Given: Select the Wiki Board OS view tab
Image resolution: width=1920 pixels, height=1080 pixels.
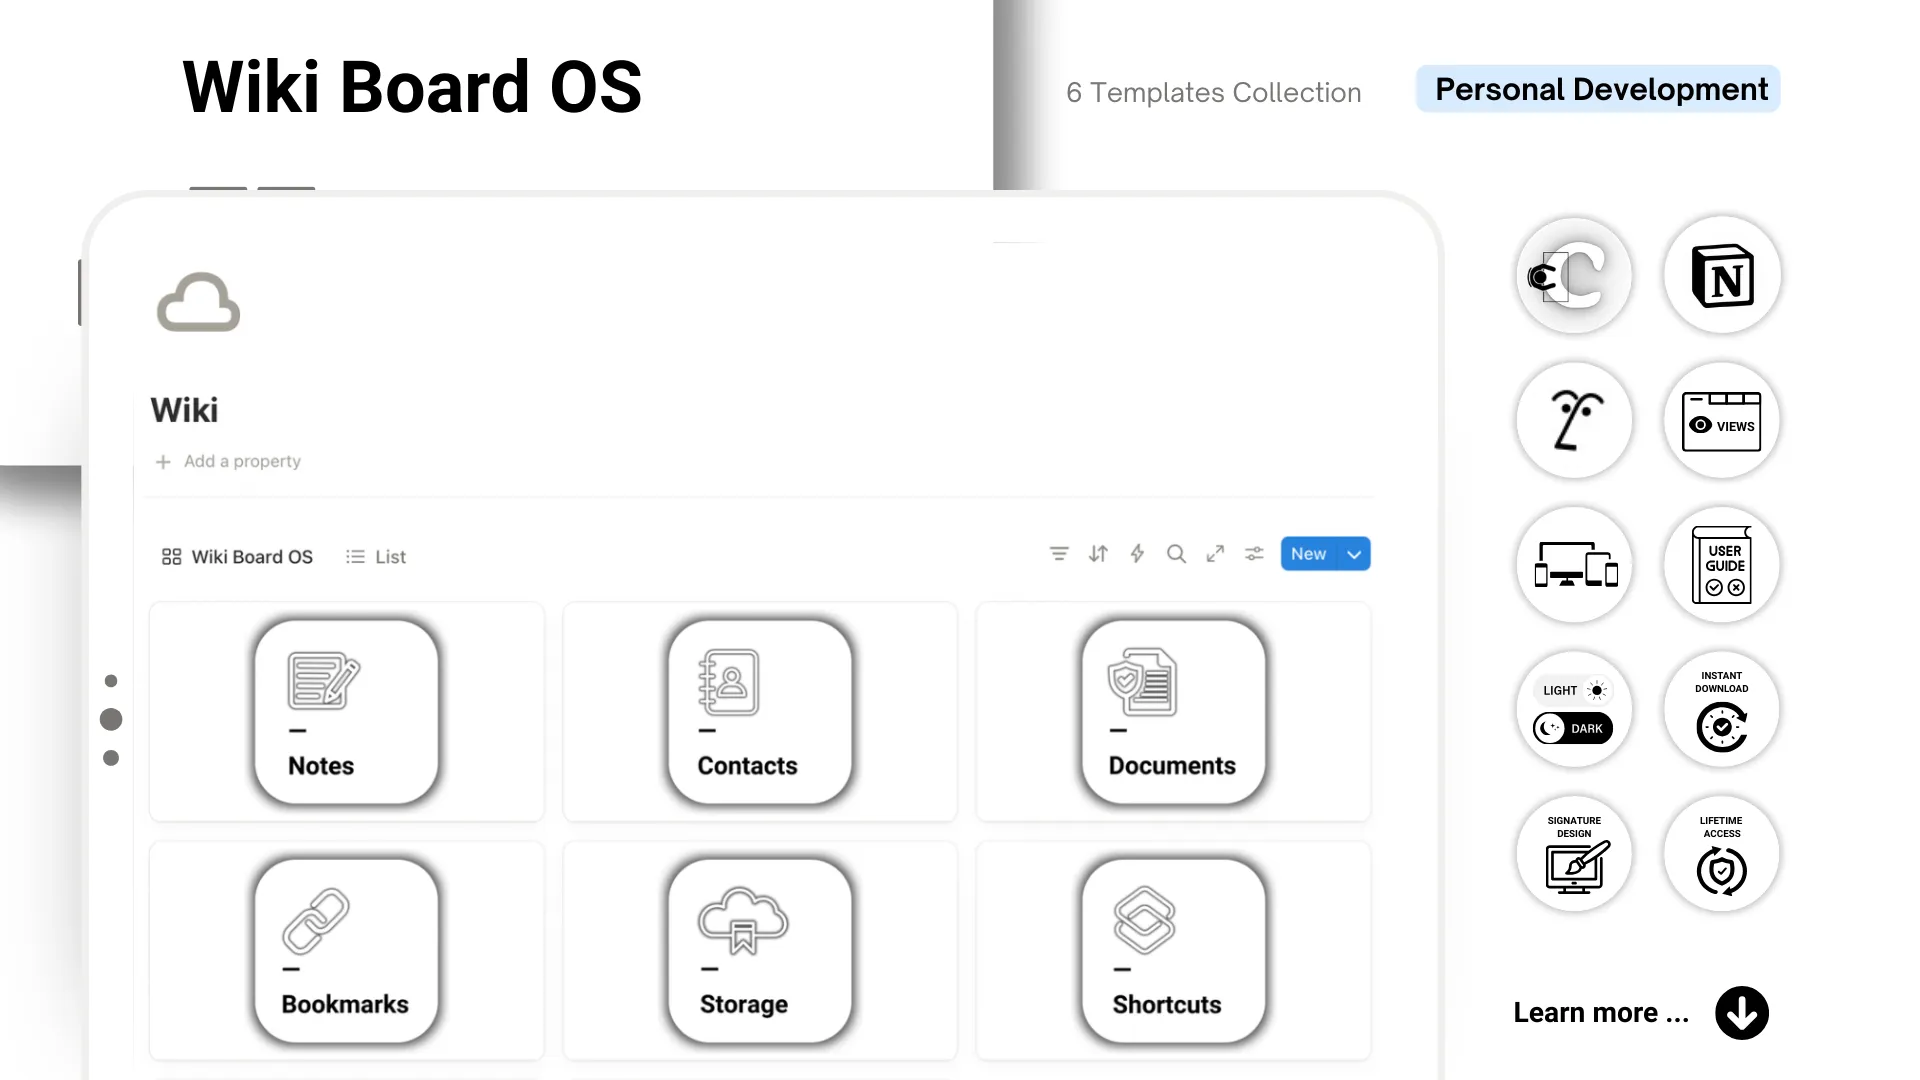Looking at the screenshot, I should [x=238, y=557].
